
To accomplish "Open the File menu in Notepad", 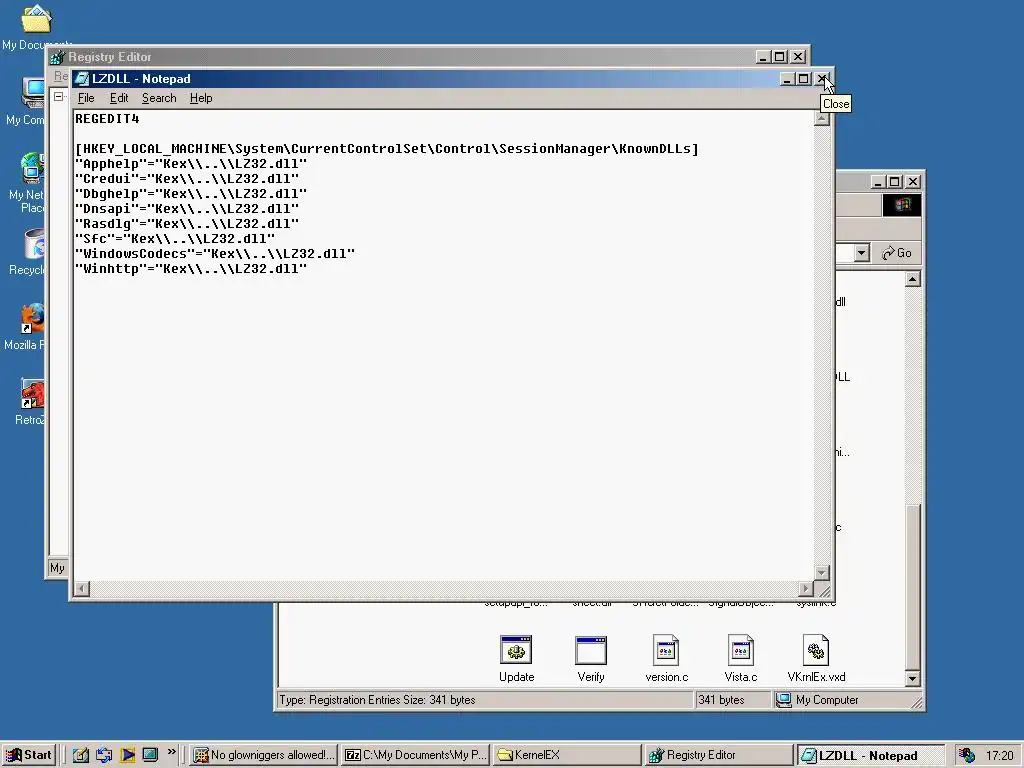I will (x=86, y=98).
